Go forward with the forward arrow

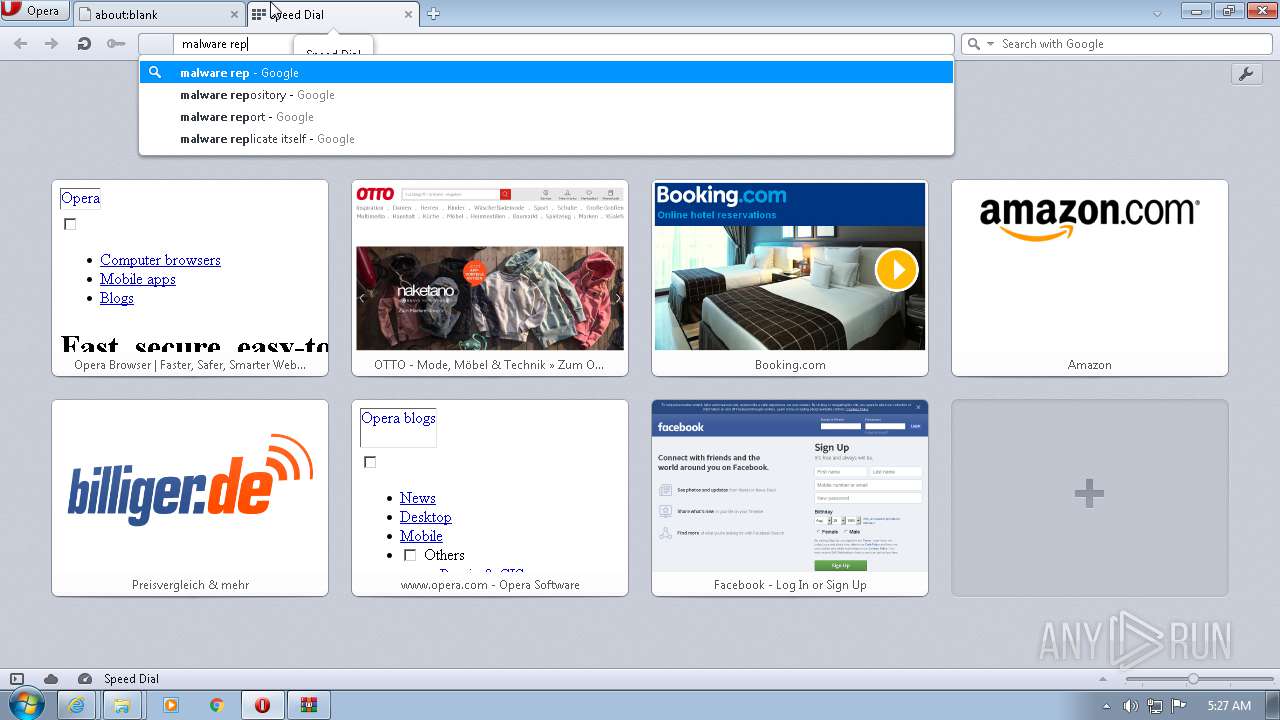52,44
